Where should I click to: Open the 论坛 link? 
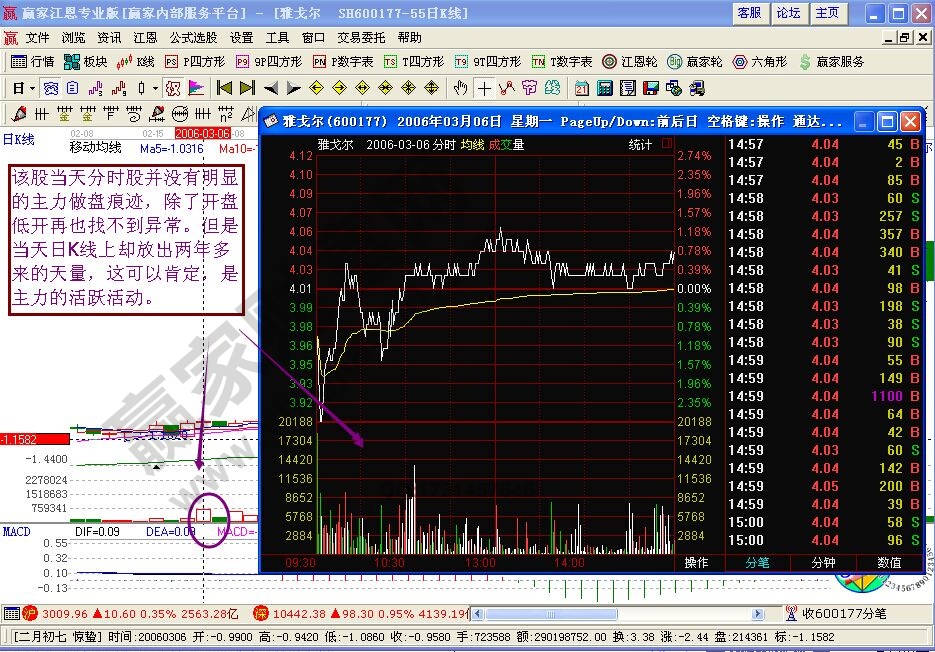789,14
